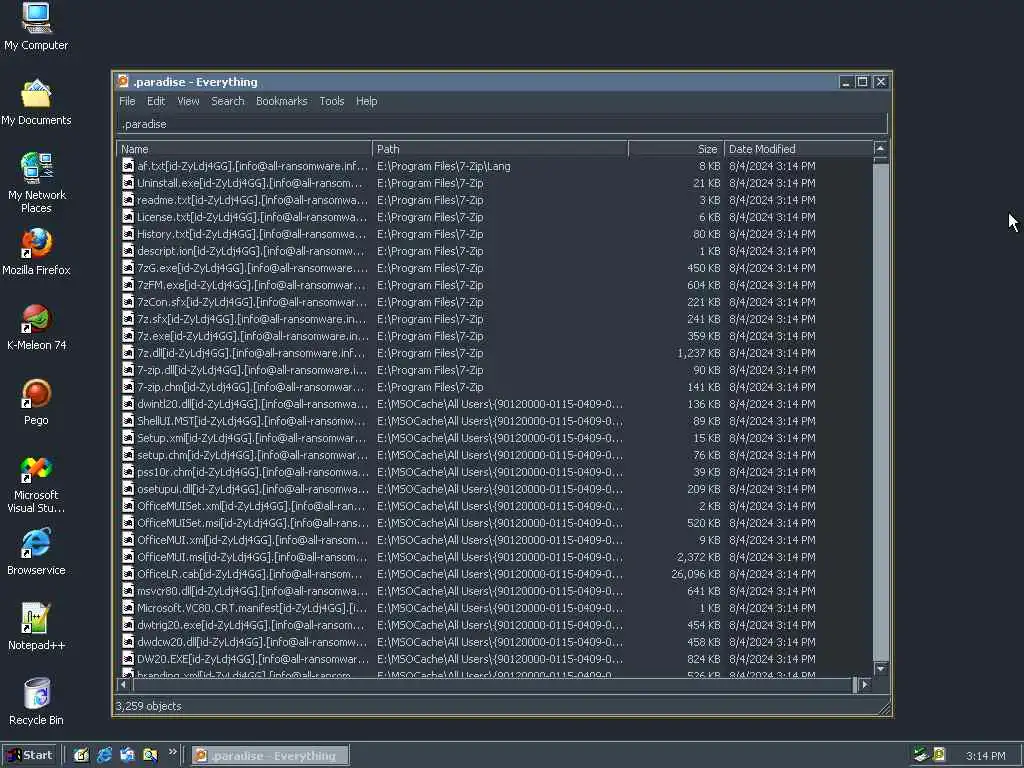
Task: Open the View menu
Action: [x=188, y=101]
